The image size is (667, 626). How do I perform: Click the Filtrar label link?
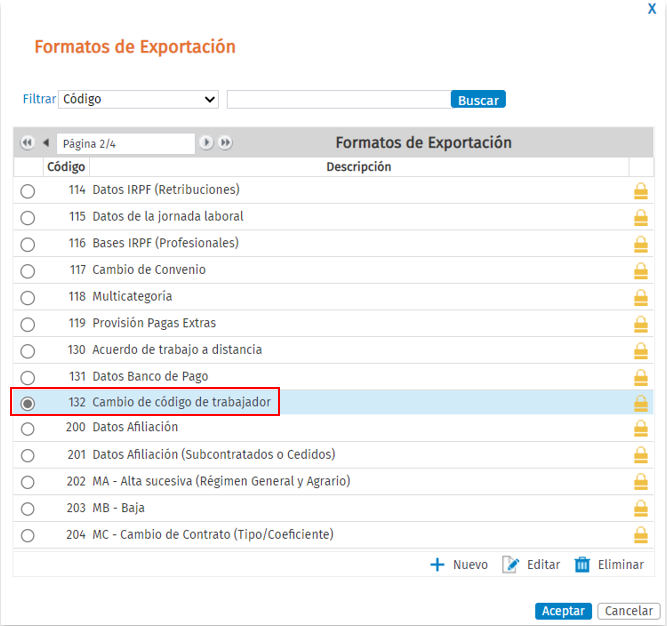[39, 99]
